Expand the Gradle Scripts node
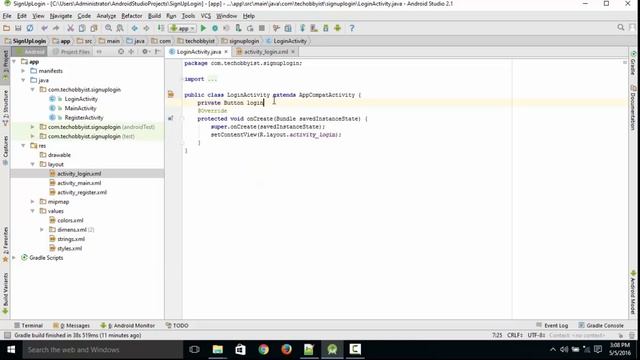 (14, 258)
